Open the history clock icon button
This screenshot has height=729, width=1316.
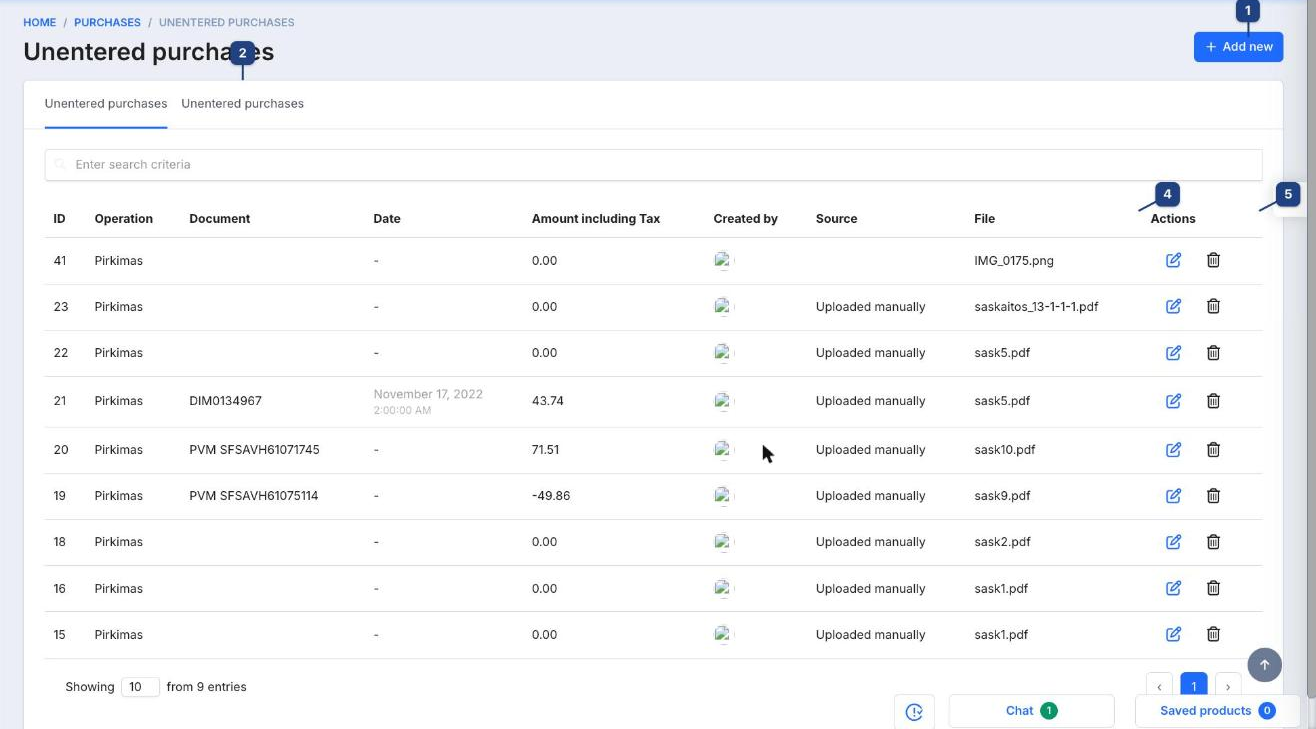[x=914, y=711]
